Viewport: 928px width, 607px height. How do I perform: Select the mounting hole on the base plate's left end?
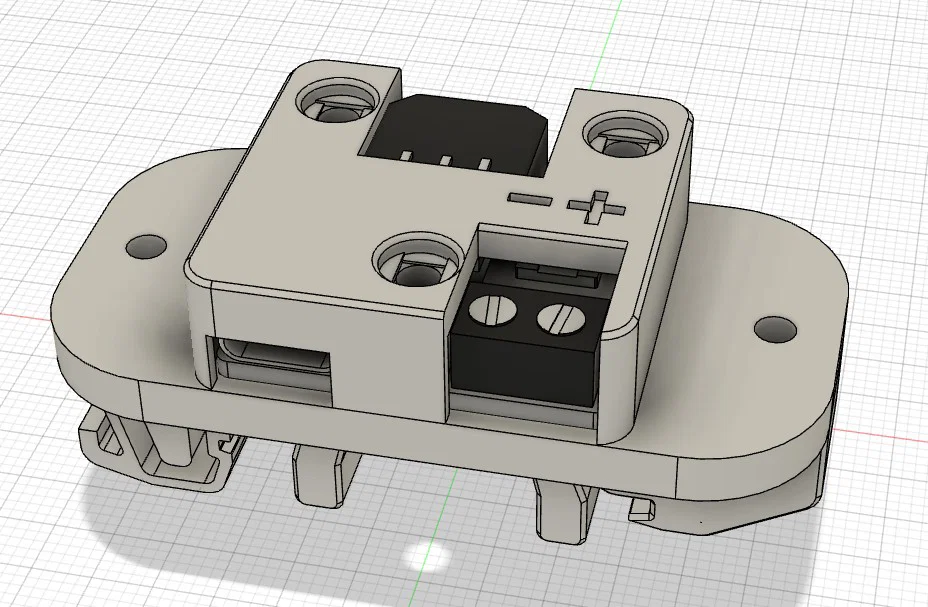click(x=146, y=247)
